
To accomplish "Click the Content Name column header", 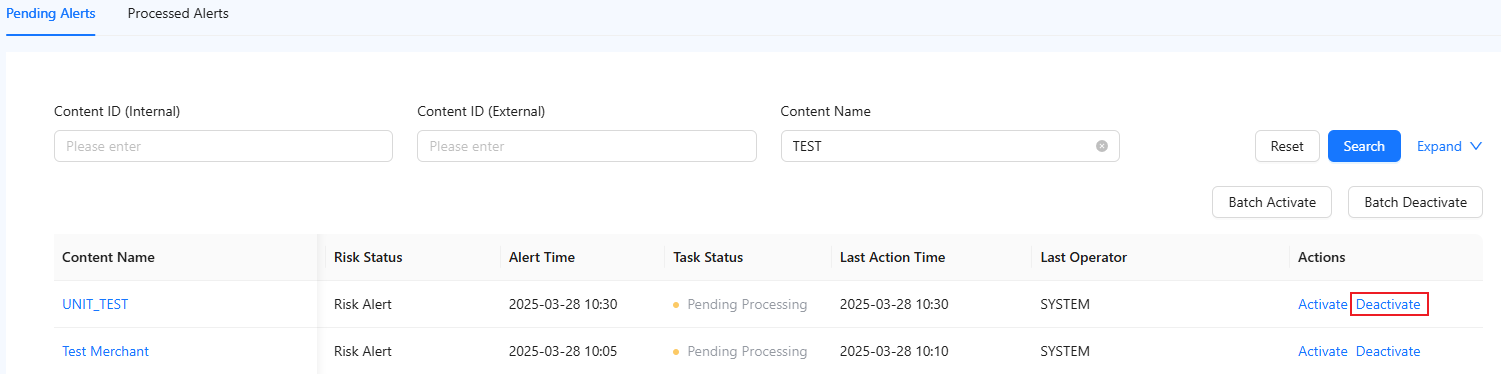I will click(x=108, y=257).
